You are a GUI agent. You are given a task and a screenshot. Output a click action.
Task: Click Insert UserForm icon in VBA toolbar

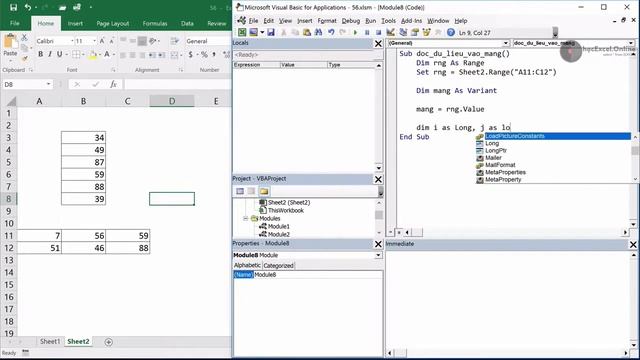(253, 32)
